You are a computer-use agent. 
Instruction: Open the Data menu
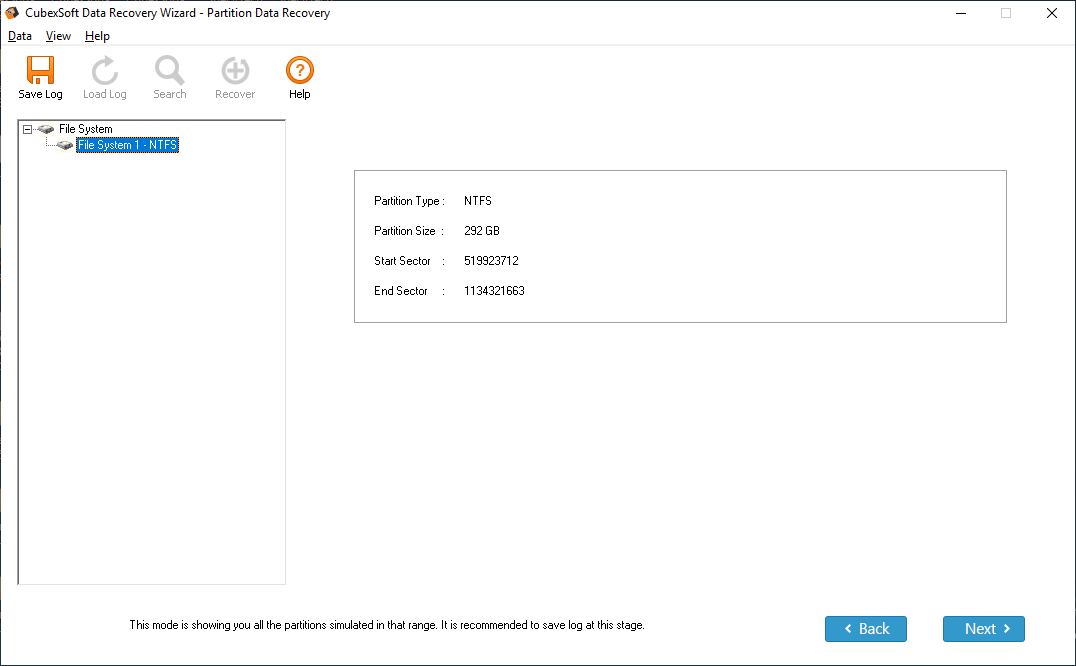(x=20, y=36)
